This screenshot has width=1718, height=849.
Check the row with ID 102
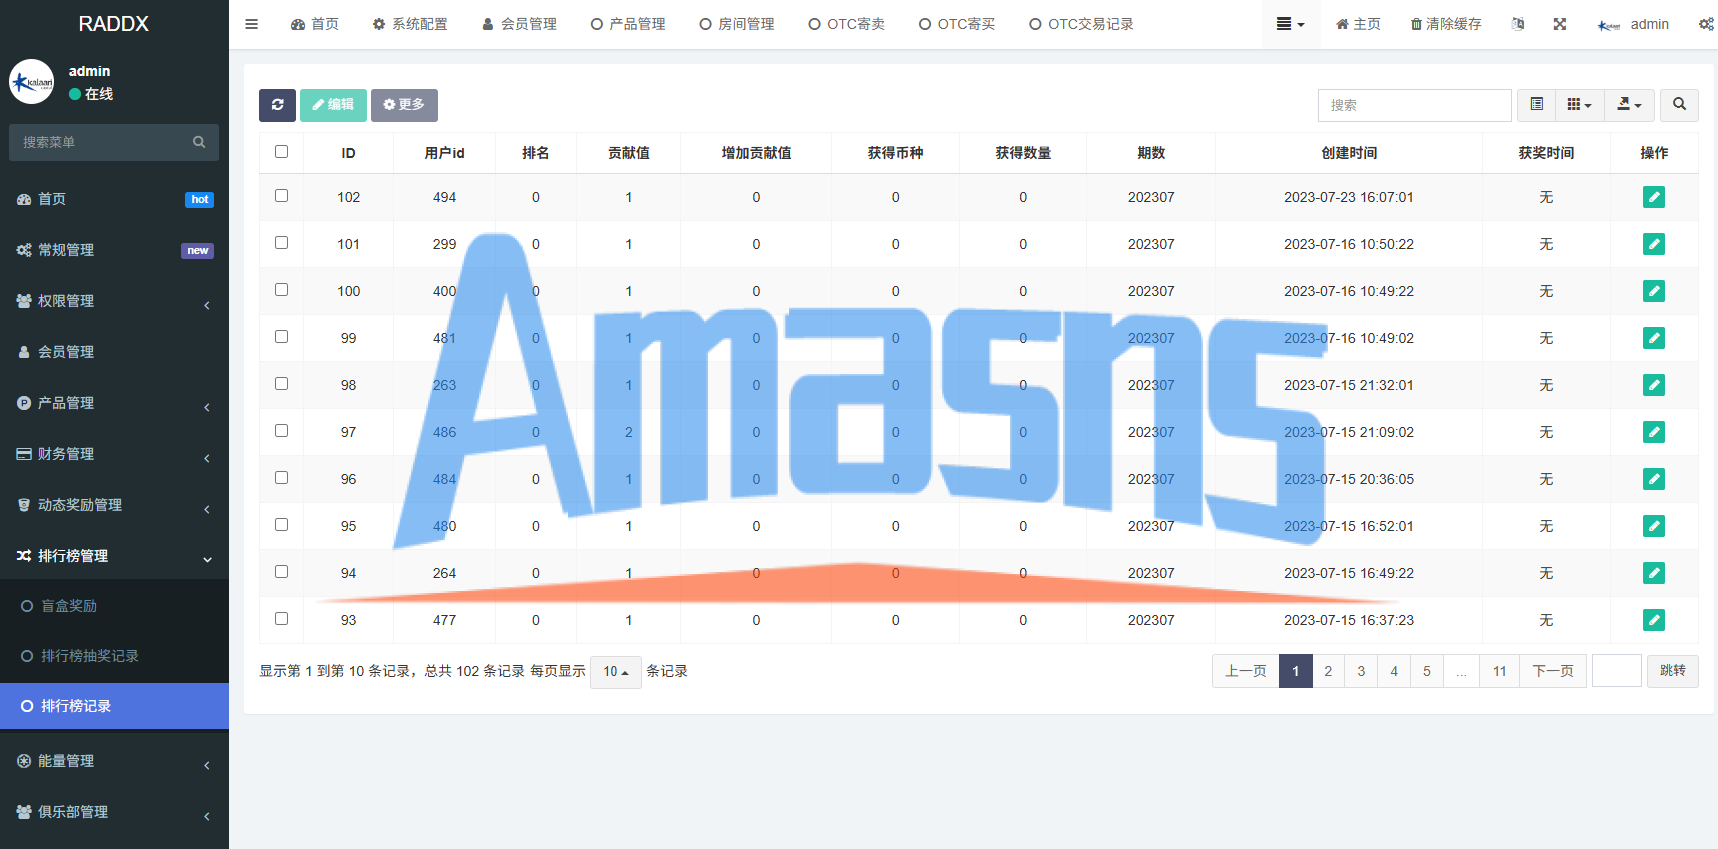[x=281, y=196]
